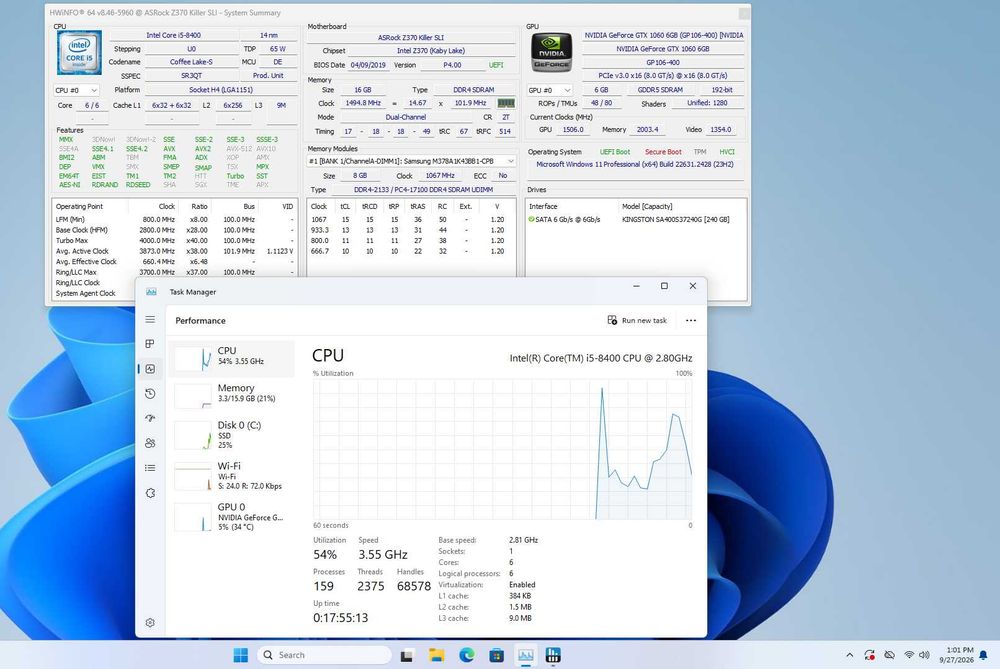Screen dimensions: 1000x669
Task: Click KINGSTON SA400S37240G drive entry
Action: [x=675, y=219]
